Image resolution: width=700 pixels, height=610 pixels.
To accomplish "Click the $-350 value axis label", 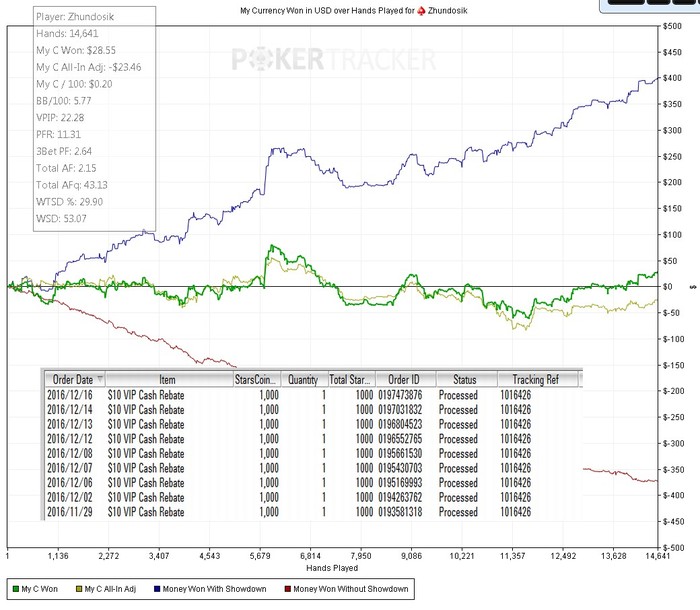I will click(674, 470).
